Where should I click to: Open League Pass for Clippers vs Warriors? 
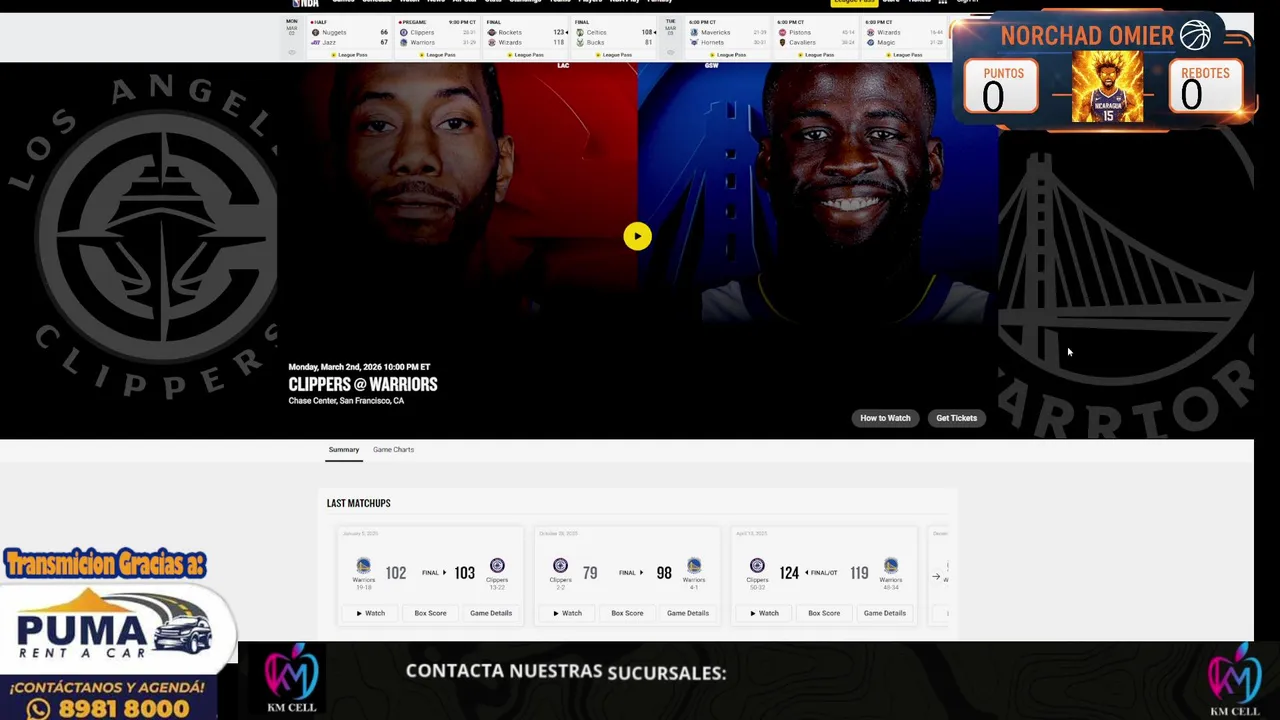point(438,55)
